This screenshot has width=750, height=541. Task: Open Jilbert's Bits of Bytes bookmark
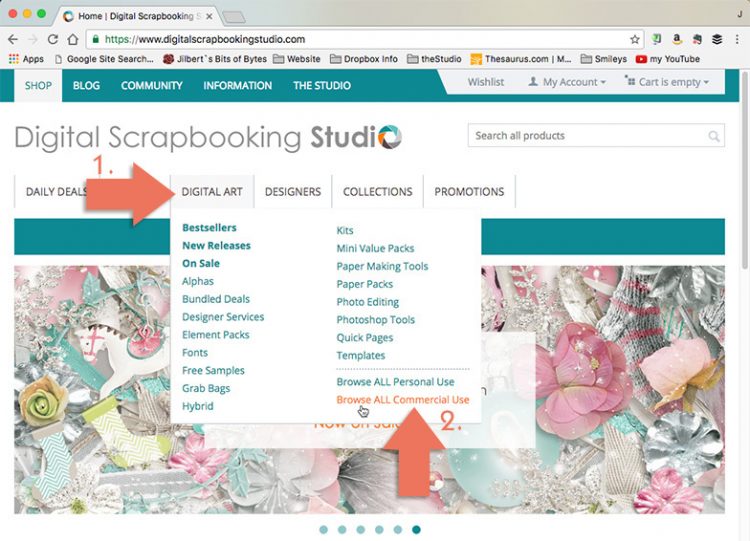point(215,59)
